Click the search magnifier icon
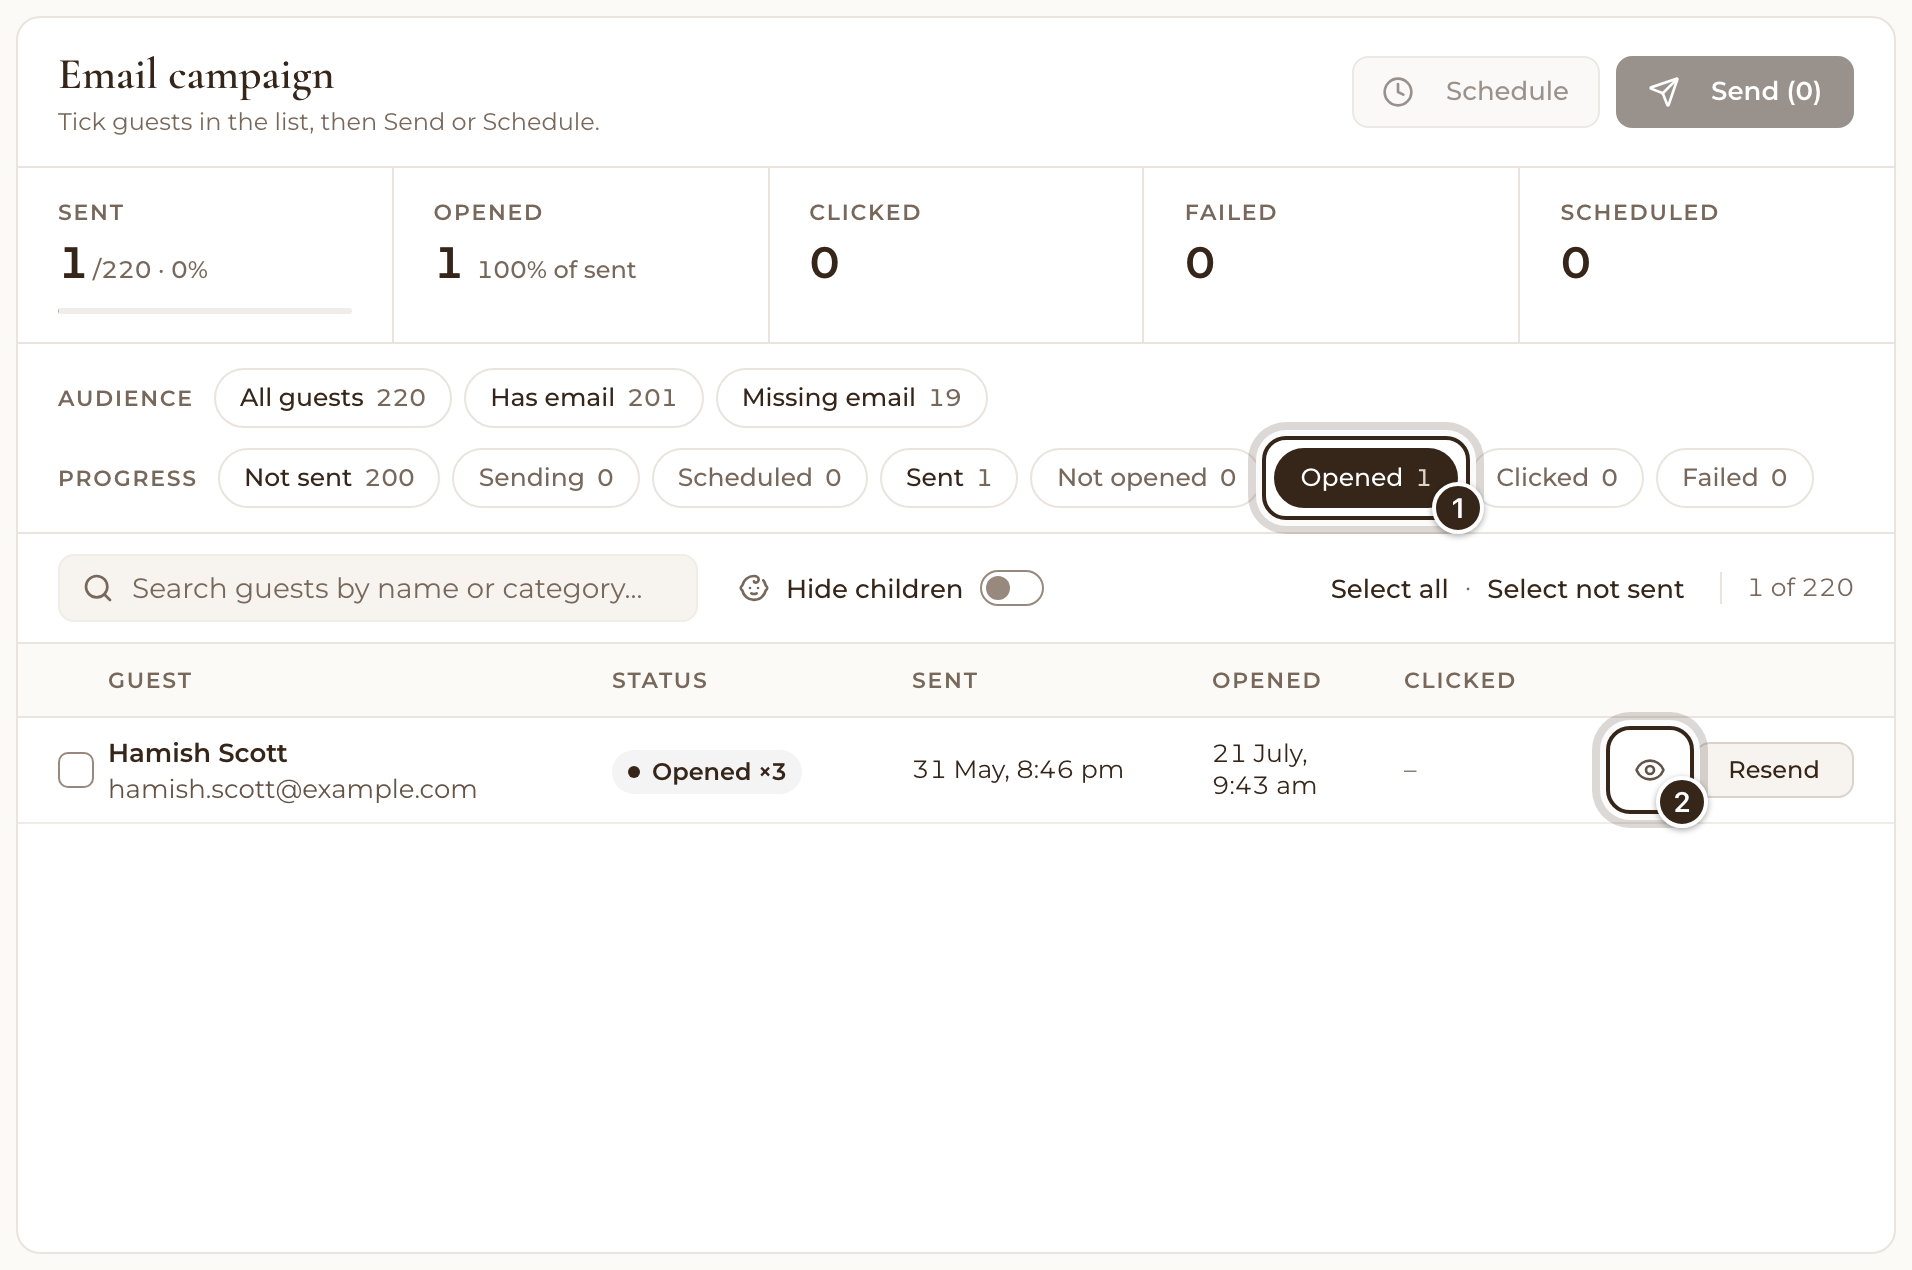The height and width of the screenshot is (1270, 1912). click(98, 588)
